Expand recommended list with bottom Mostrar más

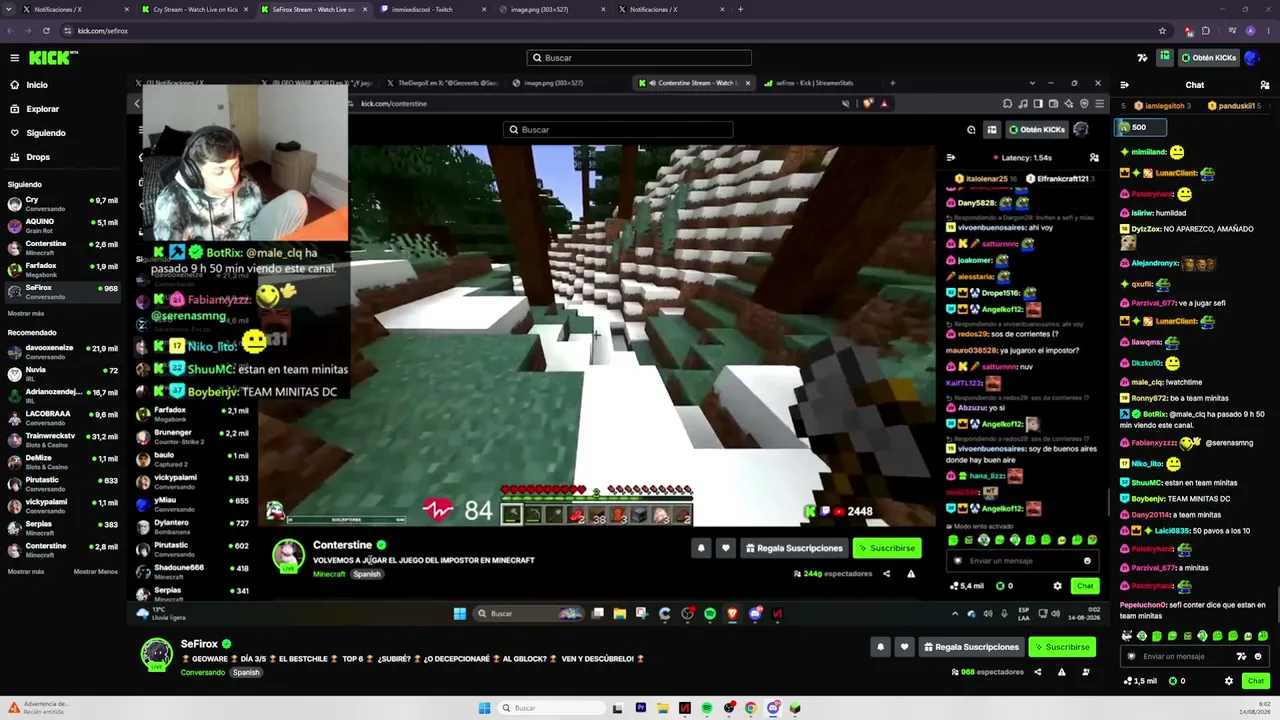(26, 571)
